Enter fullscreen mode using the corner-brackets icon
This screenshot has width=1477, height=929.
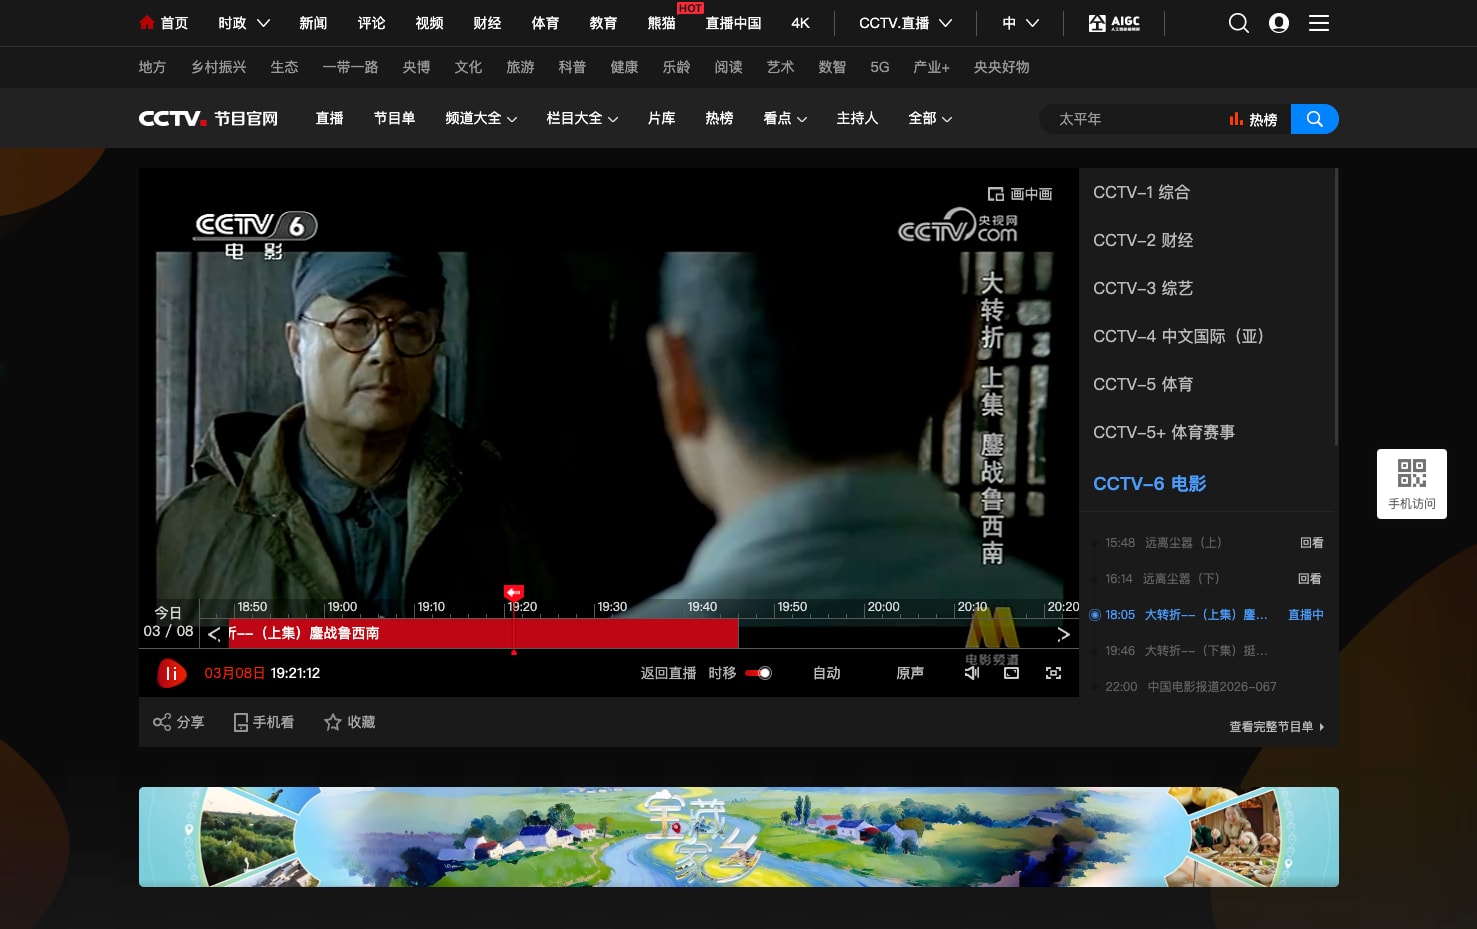(x=1053, y=673)
